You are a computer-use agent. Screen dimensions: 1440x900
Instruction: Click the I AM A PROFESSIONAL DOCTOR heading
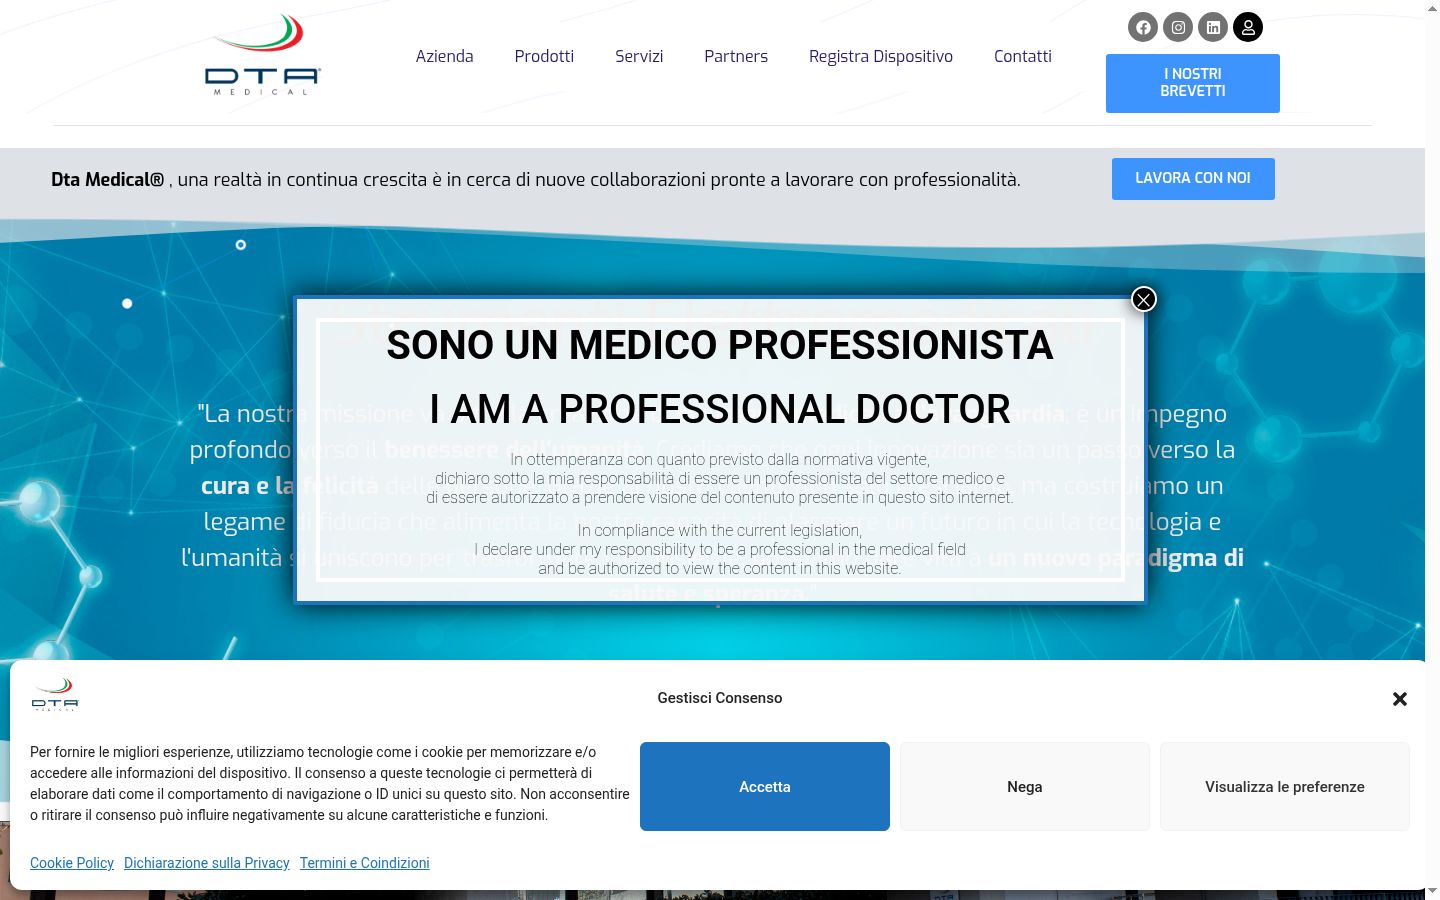(x=720, y=409)
